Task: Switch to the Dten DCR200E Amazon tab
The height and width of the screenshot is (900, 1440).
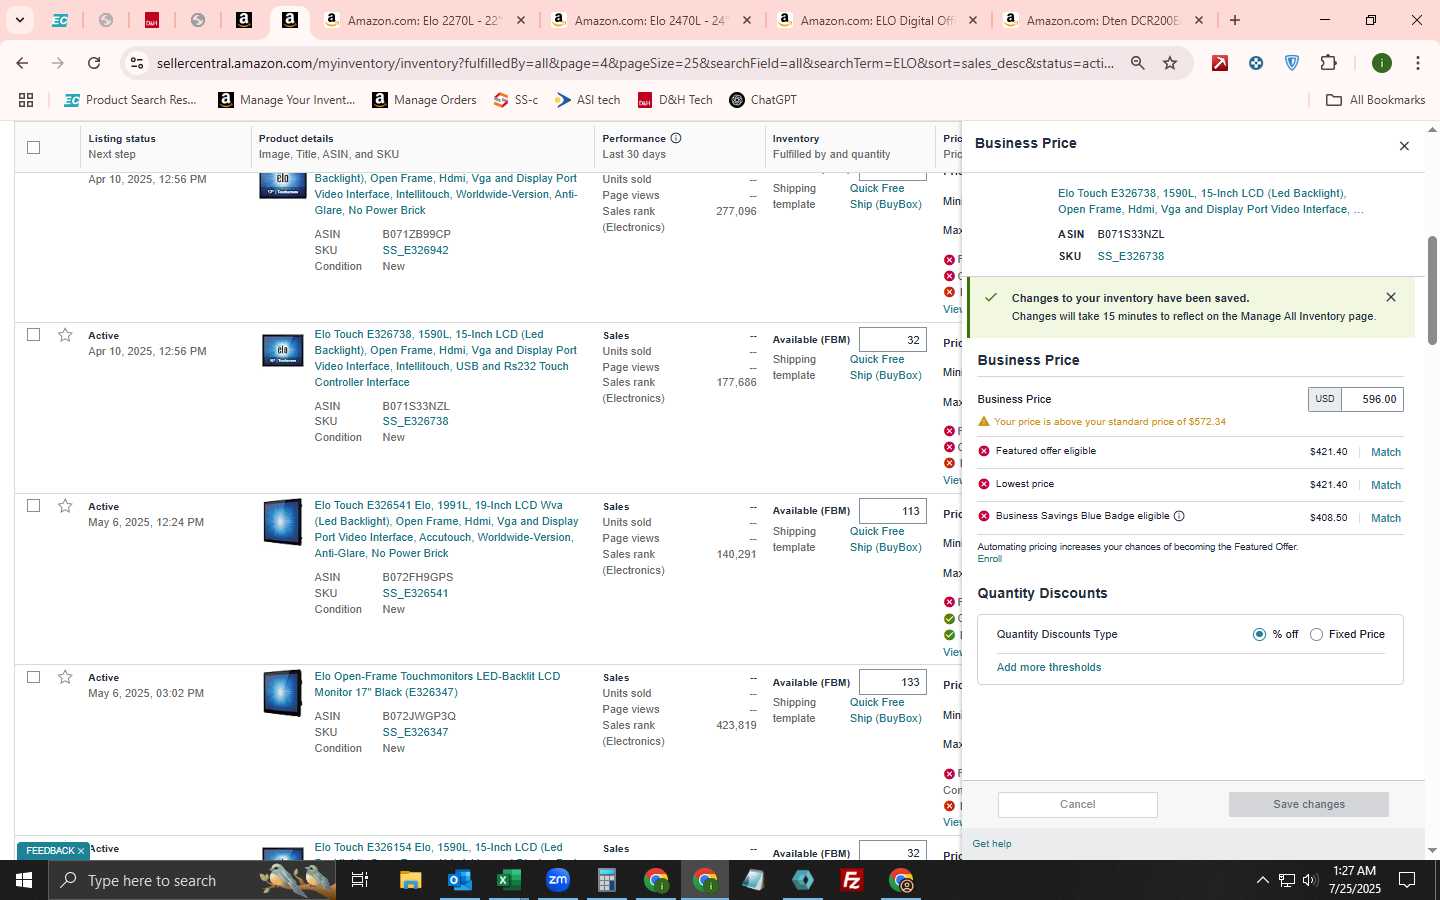Action: pos(1104,20)
